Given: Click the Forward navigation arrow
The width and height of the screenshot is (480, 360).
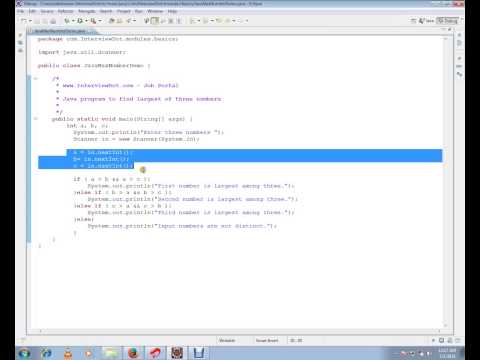Looking at the screenshot, I should click(241, 21).
